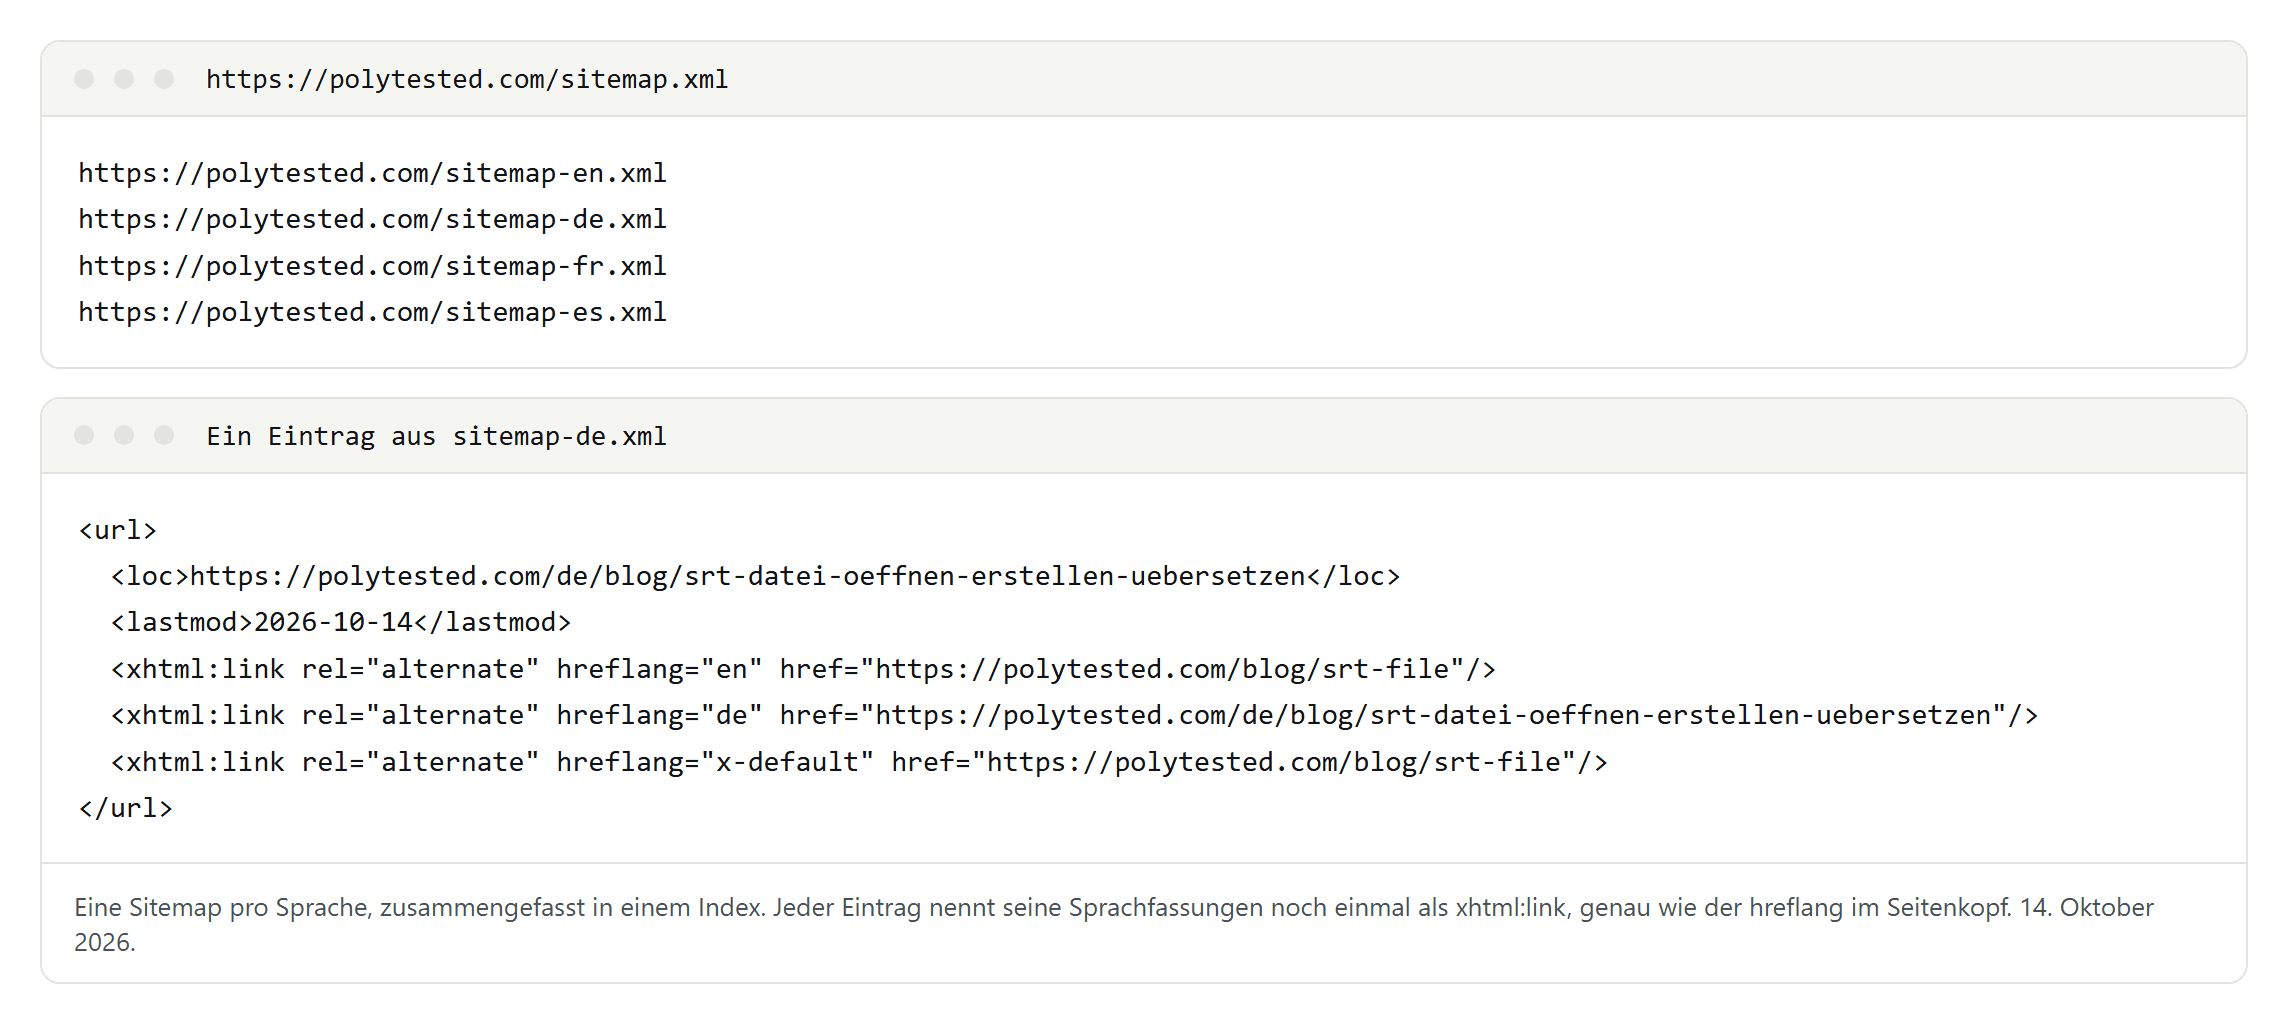Screen dimensions: 2288x1024
Task: Pick the sitemap-es.xml line
Action: click(372, 312)
